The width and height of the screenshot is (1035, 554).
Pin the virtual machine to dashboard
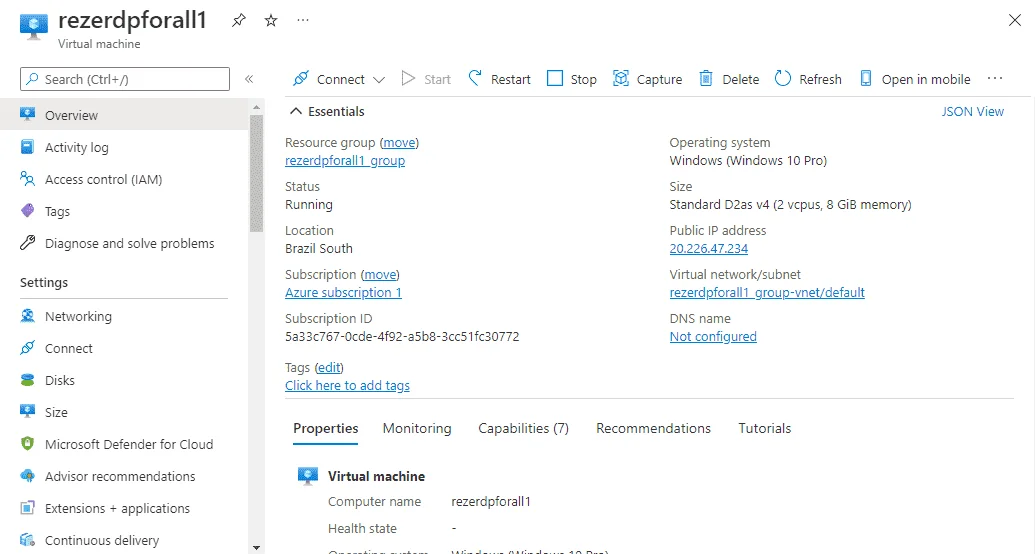238,20
